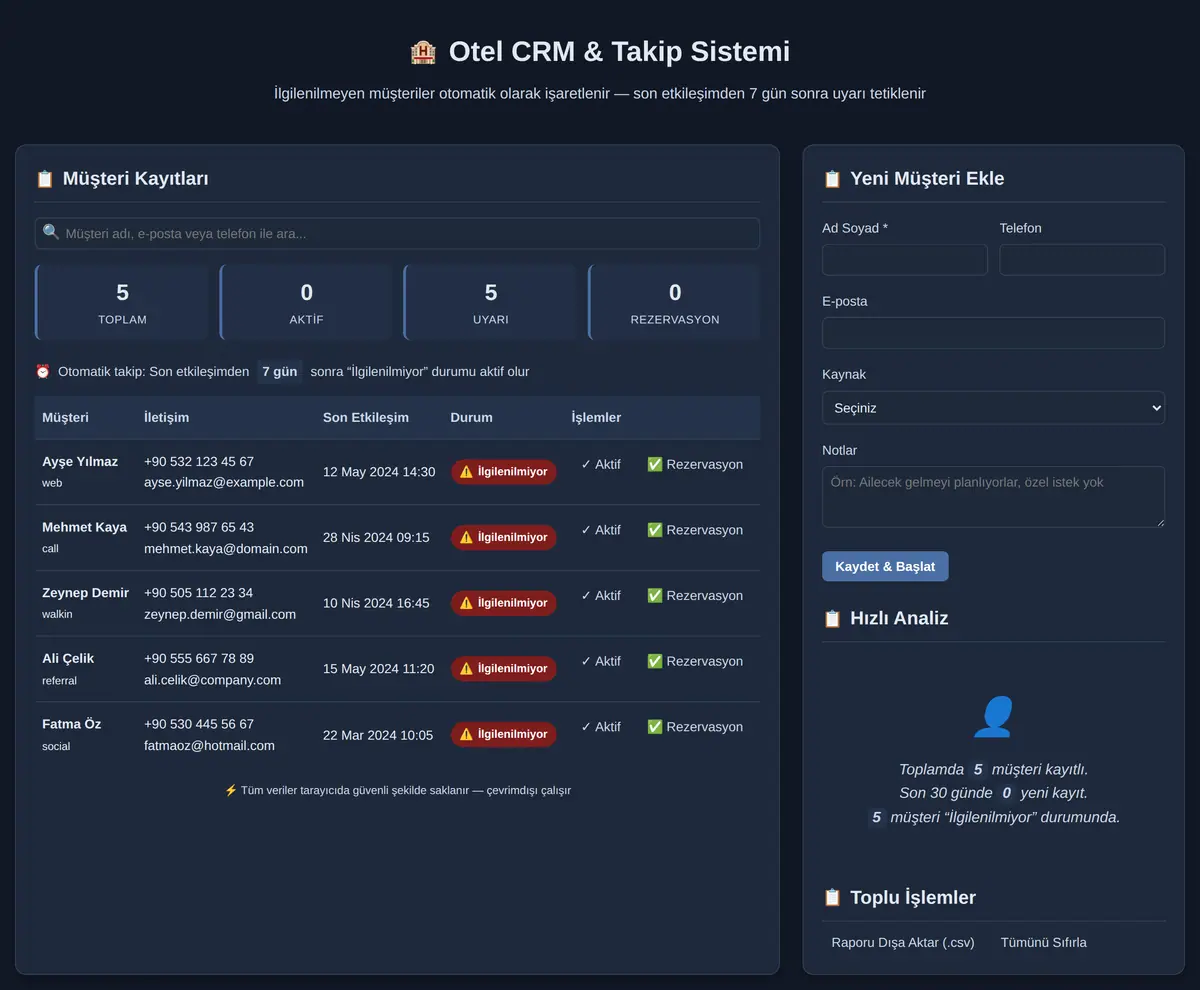Click the Kaydet & Başlat button
The width and height of the screenshot is (1200, 990).
click(x=885, y=566)
